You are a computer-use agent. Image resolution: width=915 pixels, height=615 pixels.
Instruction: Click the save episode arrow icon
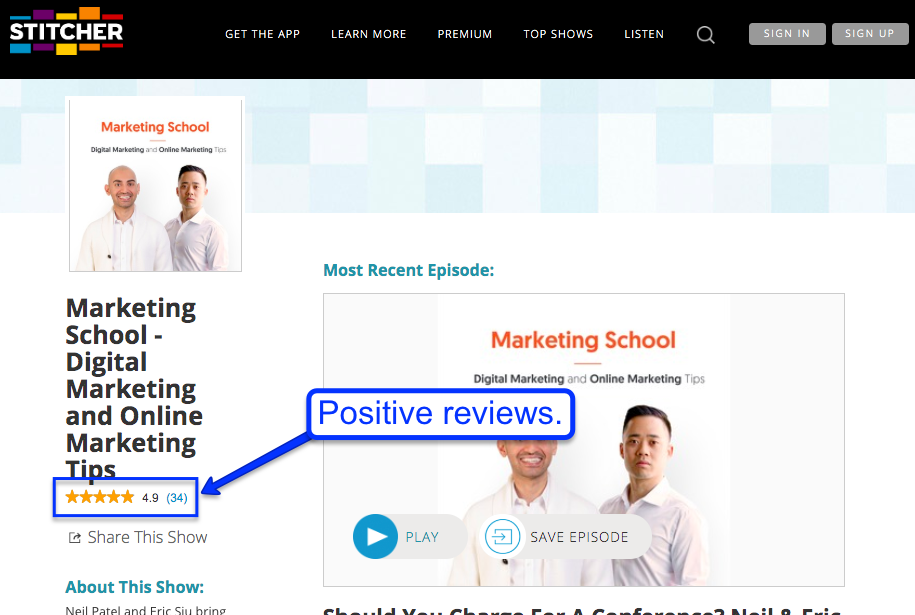point(502,536)
